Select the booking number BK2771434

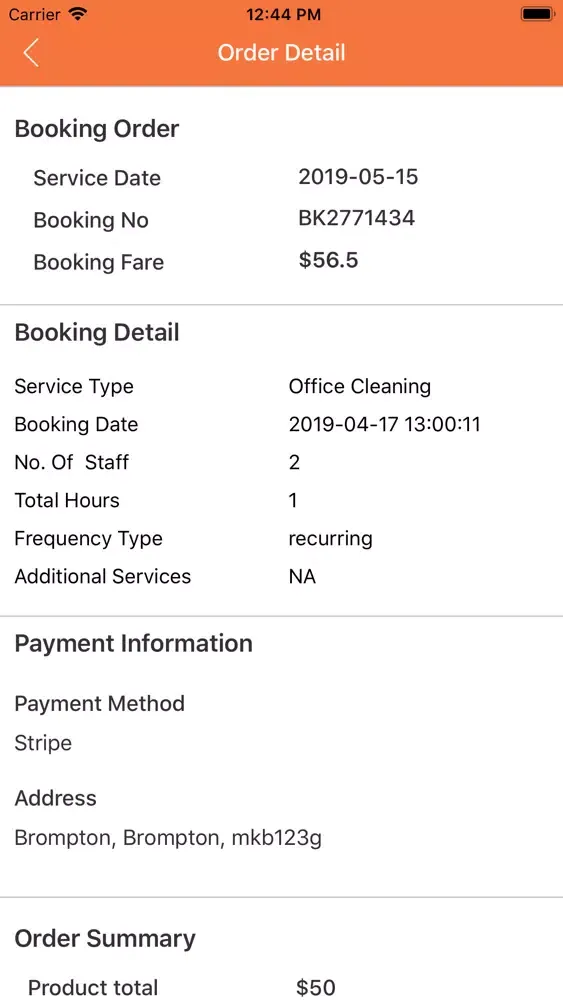point(356,218)
